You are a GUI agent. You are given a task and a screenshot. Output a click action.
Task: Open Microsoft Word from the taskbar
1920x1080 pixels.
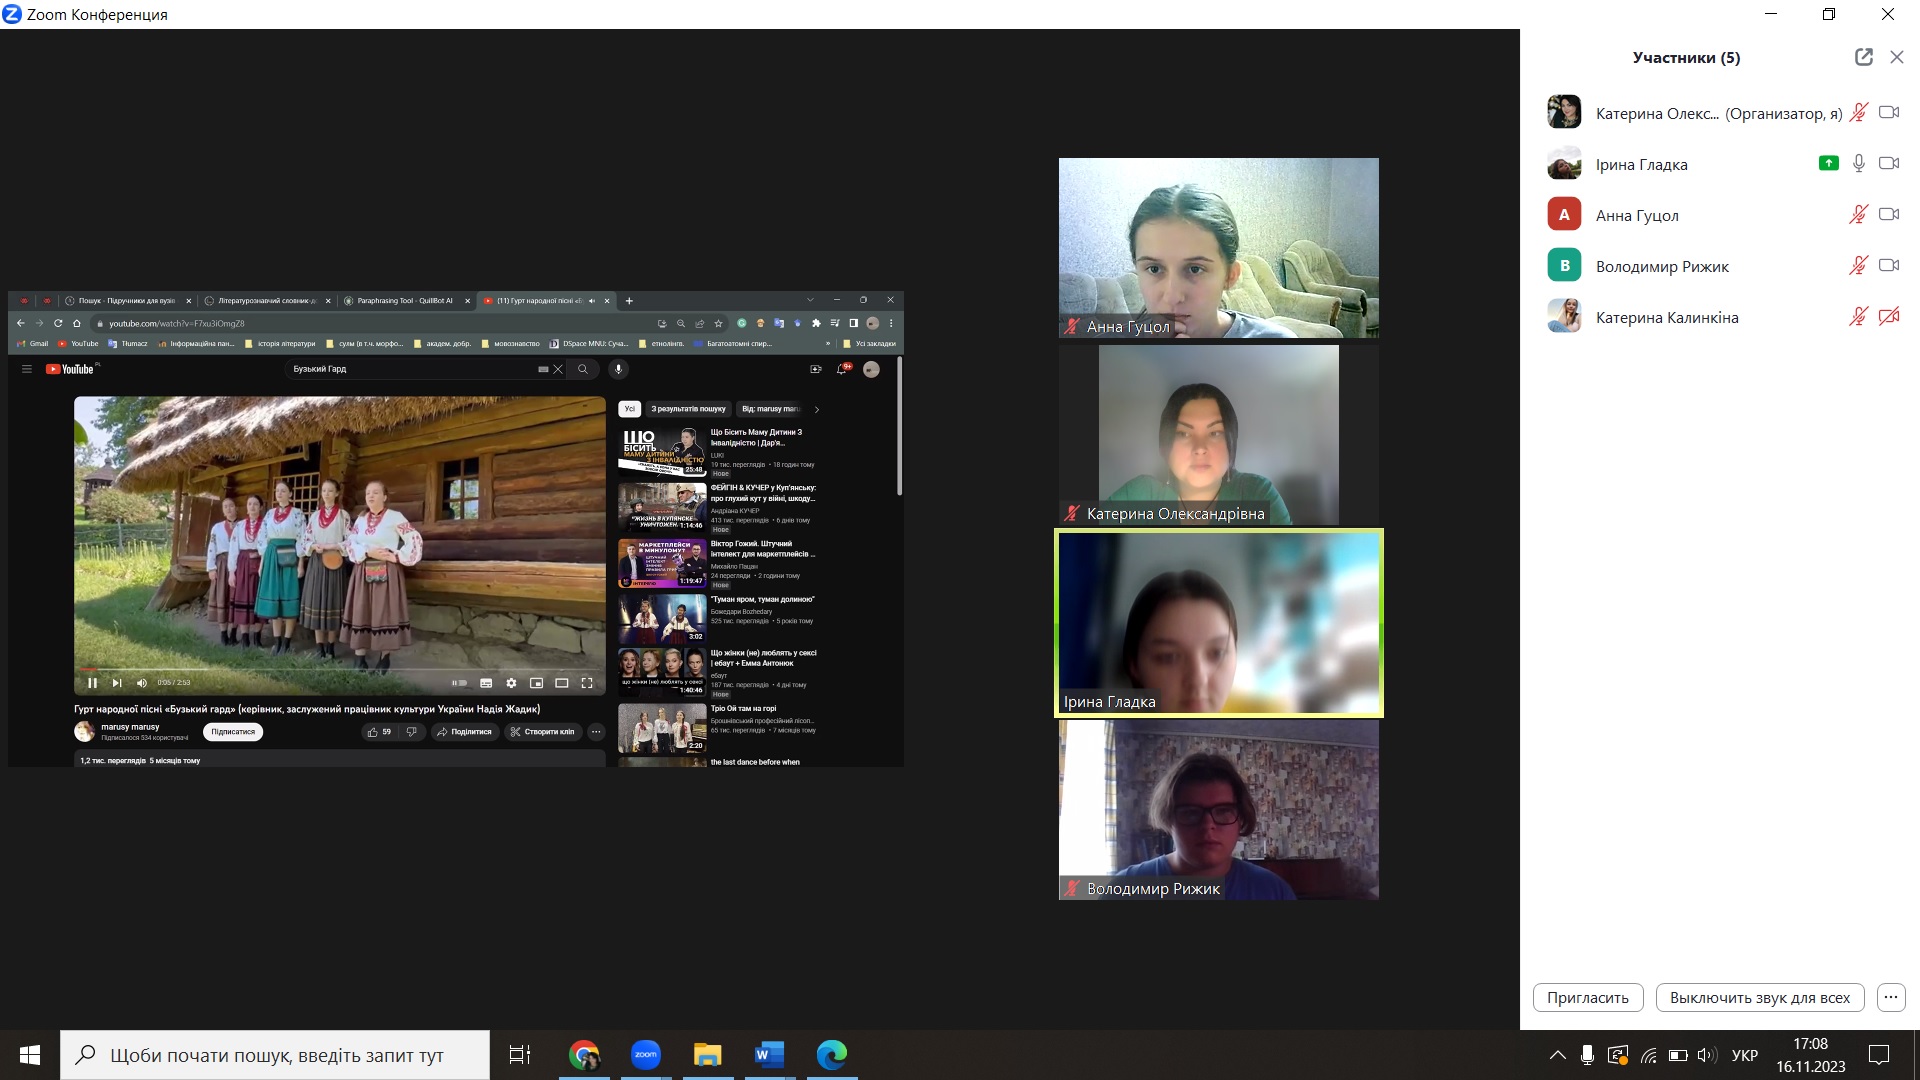(x=769, y=1055)
